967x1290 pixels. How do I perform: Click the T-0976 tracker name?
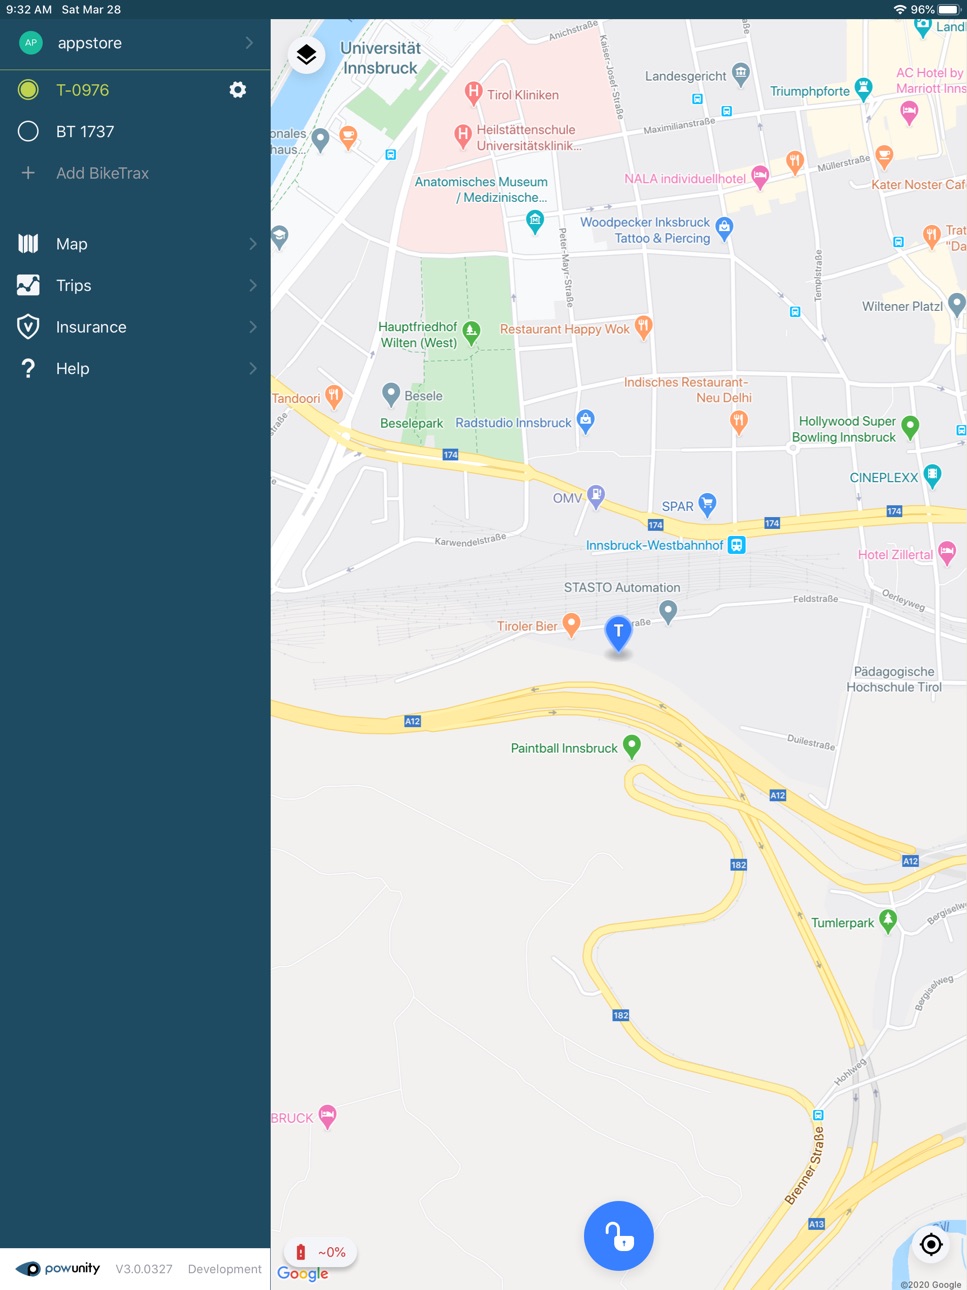(x=83, y=90)
